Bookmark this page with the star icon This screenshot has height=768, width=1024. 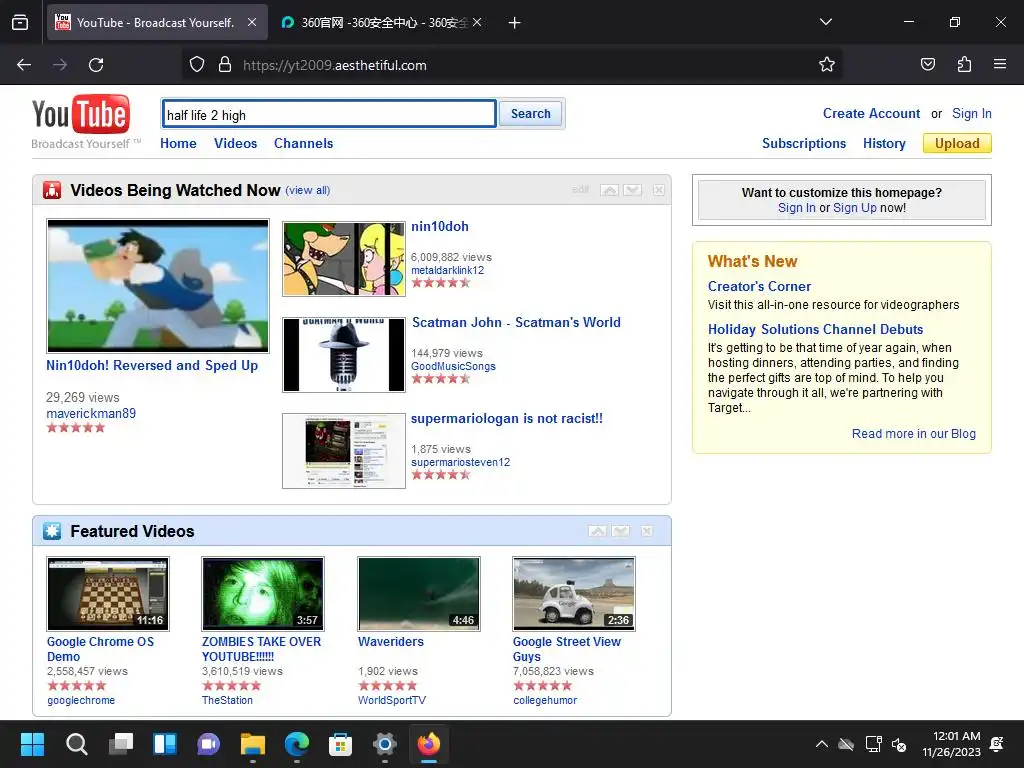coord(827,65)
